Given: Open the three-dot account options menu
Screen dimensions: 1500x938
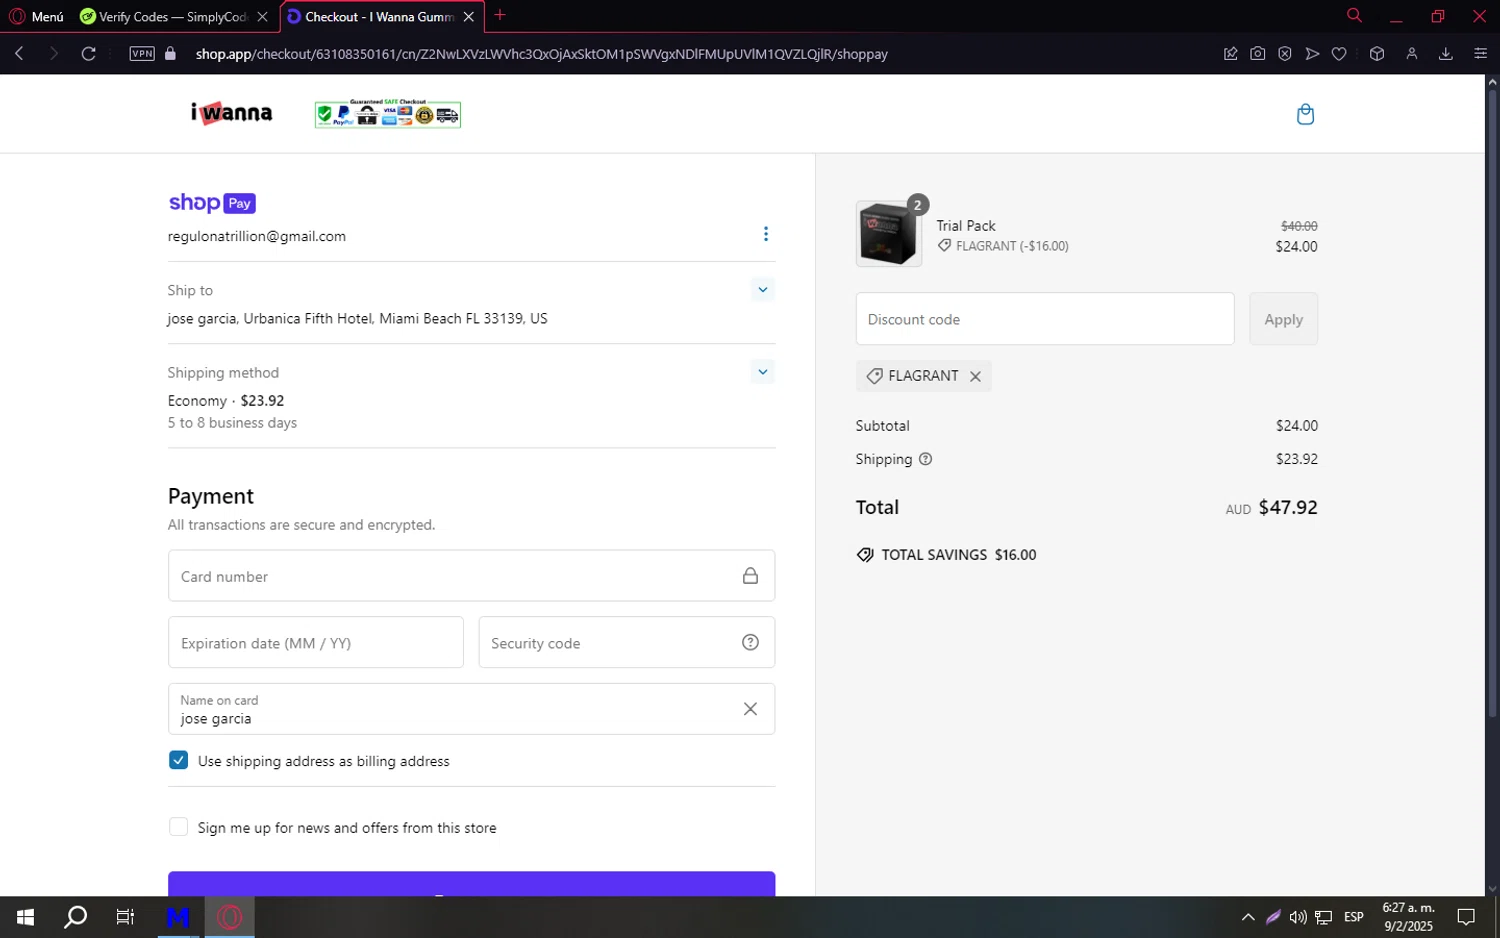Looking at the screenshot, I should pos(766,234).
